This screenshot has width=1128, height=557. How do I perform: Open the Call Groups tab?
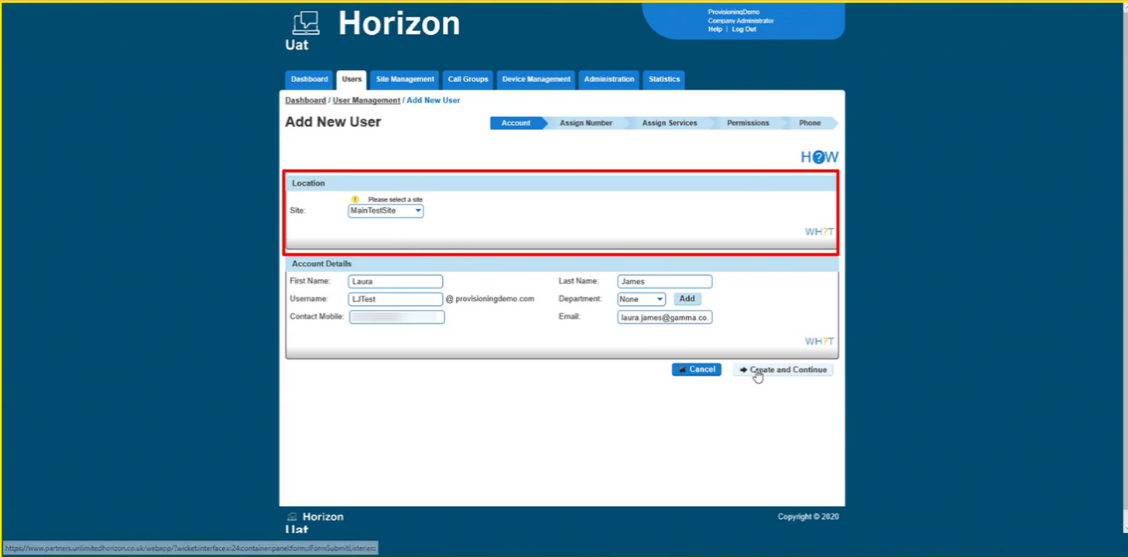tap(468, 80)
